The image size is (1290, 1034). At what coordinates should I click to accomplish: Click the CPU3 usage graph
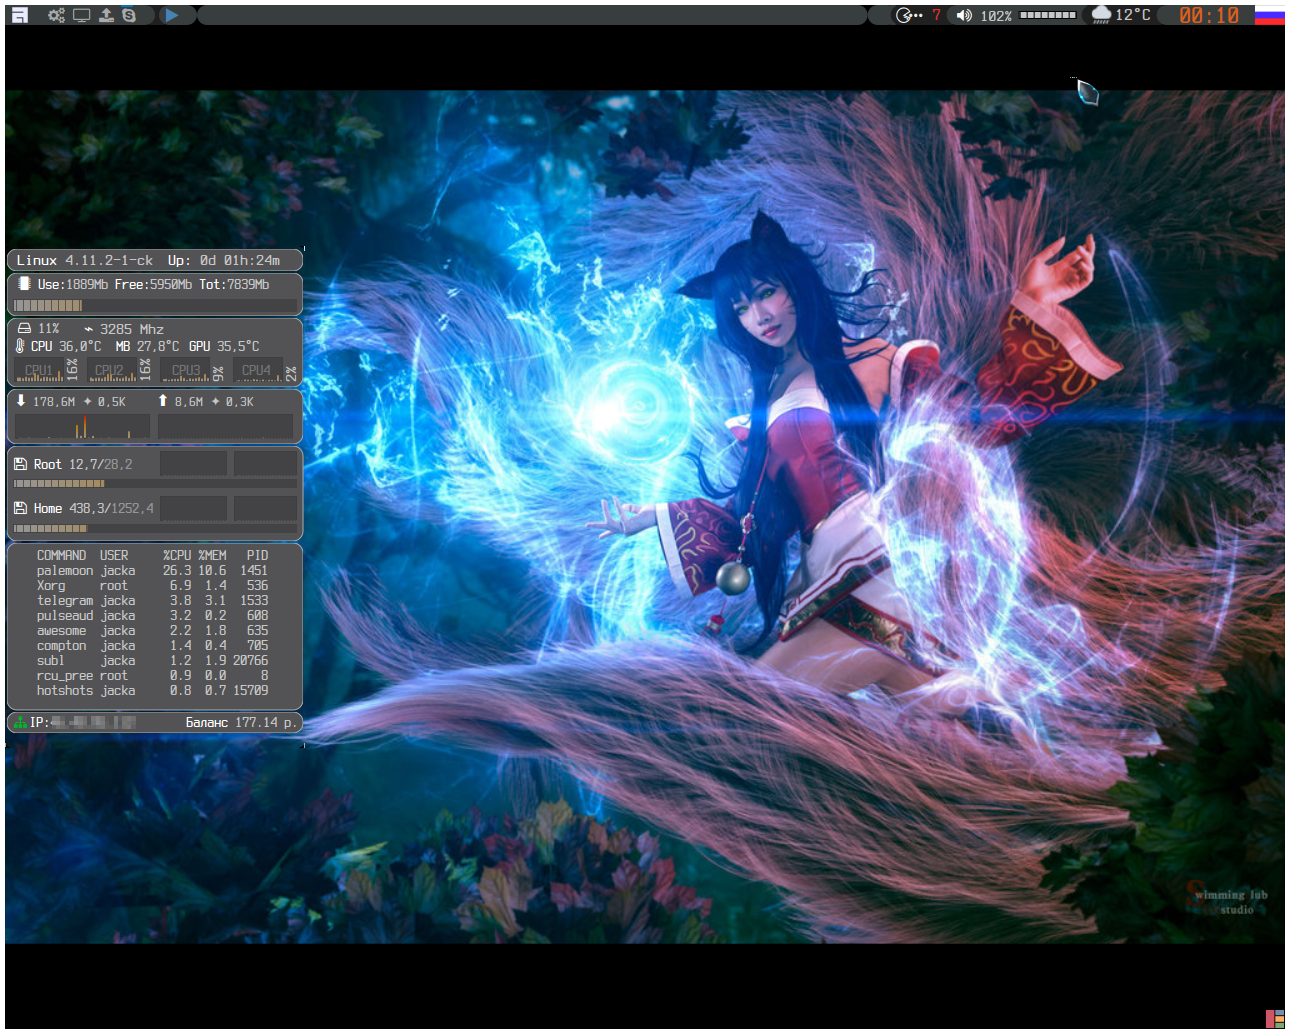click(x=186, y=371)
